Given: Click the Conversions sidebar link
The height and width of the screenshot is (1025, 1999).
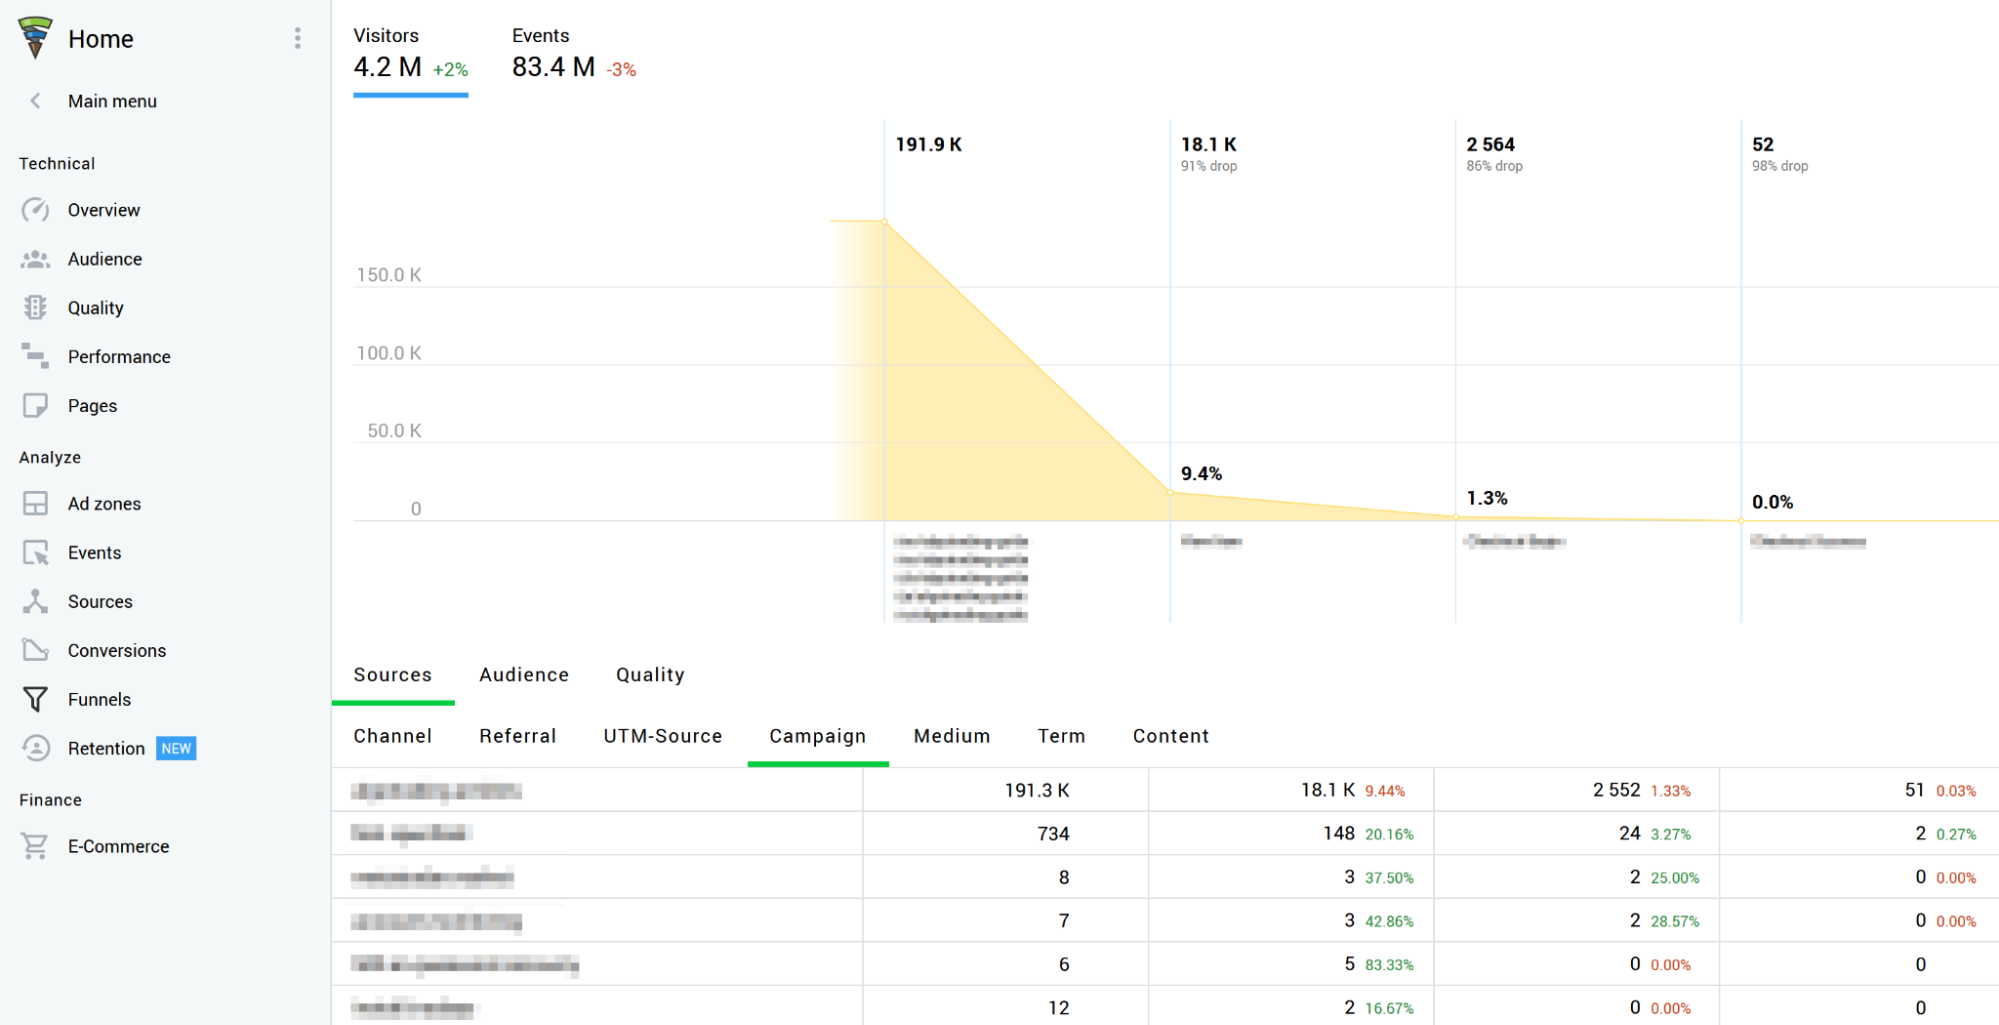Looking at the screenshot, I should click(117, 650).
